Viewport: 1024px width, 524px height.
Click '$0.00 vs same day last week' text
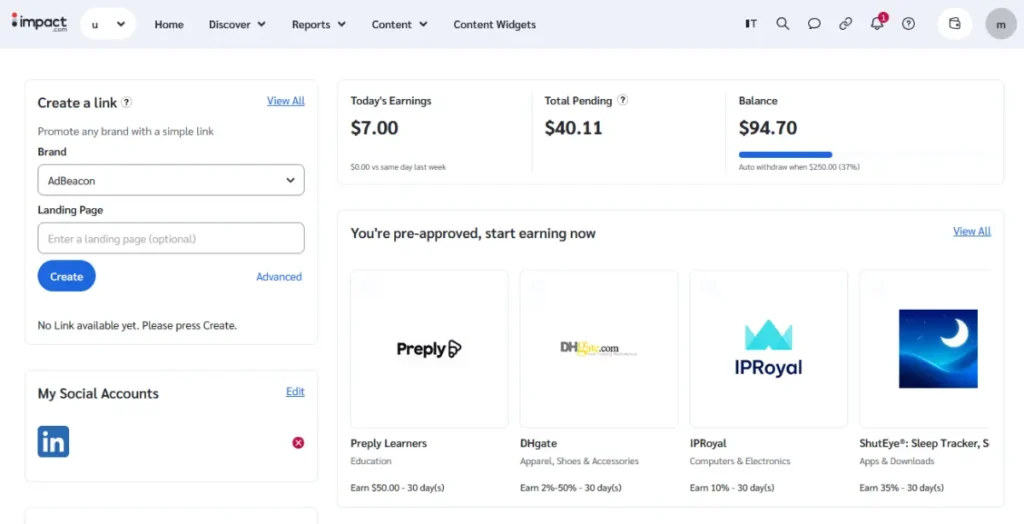pos(398,167)
